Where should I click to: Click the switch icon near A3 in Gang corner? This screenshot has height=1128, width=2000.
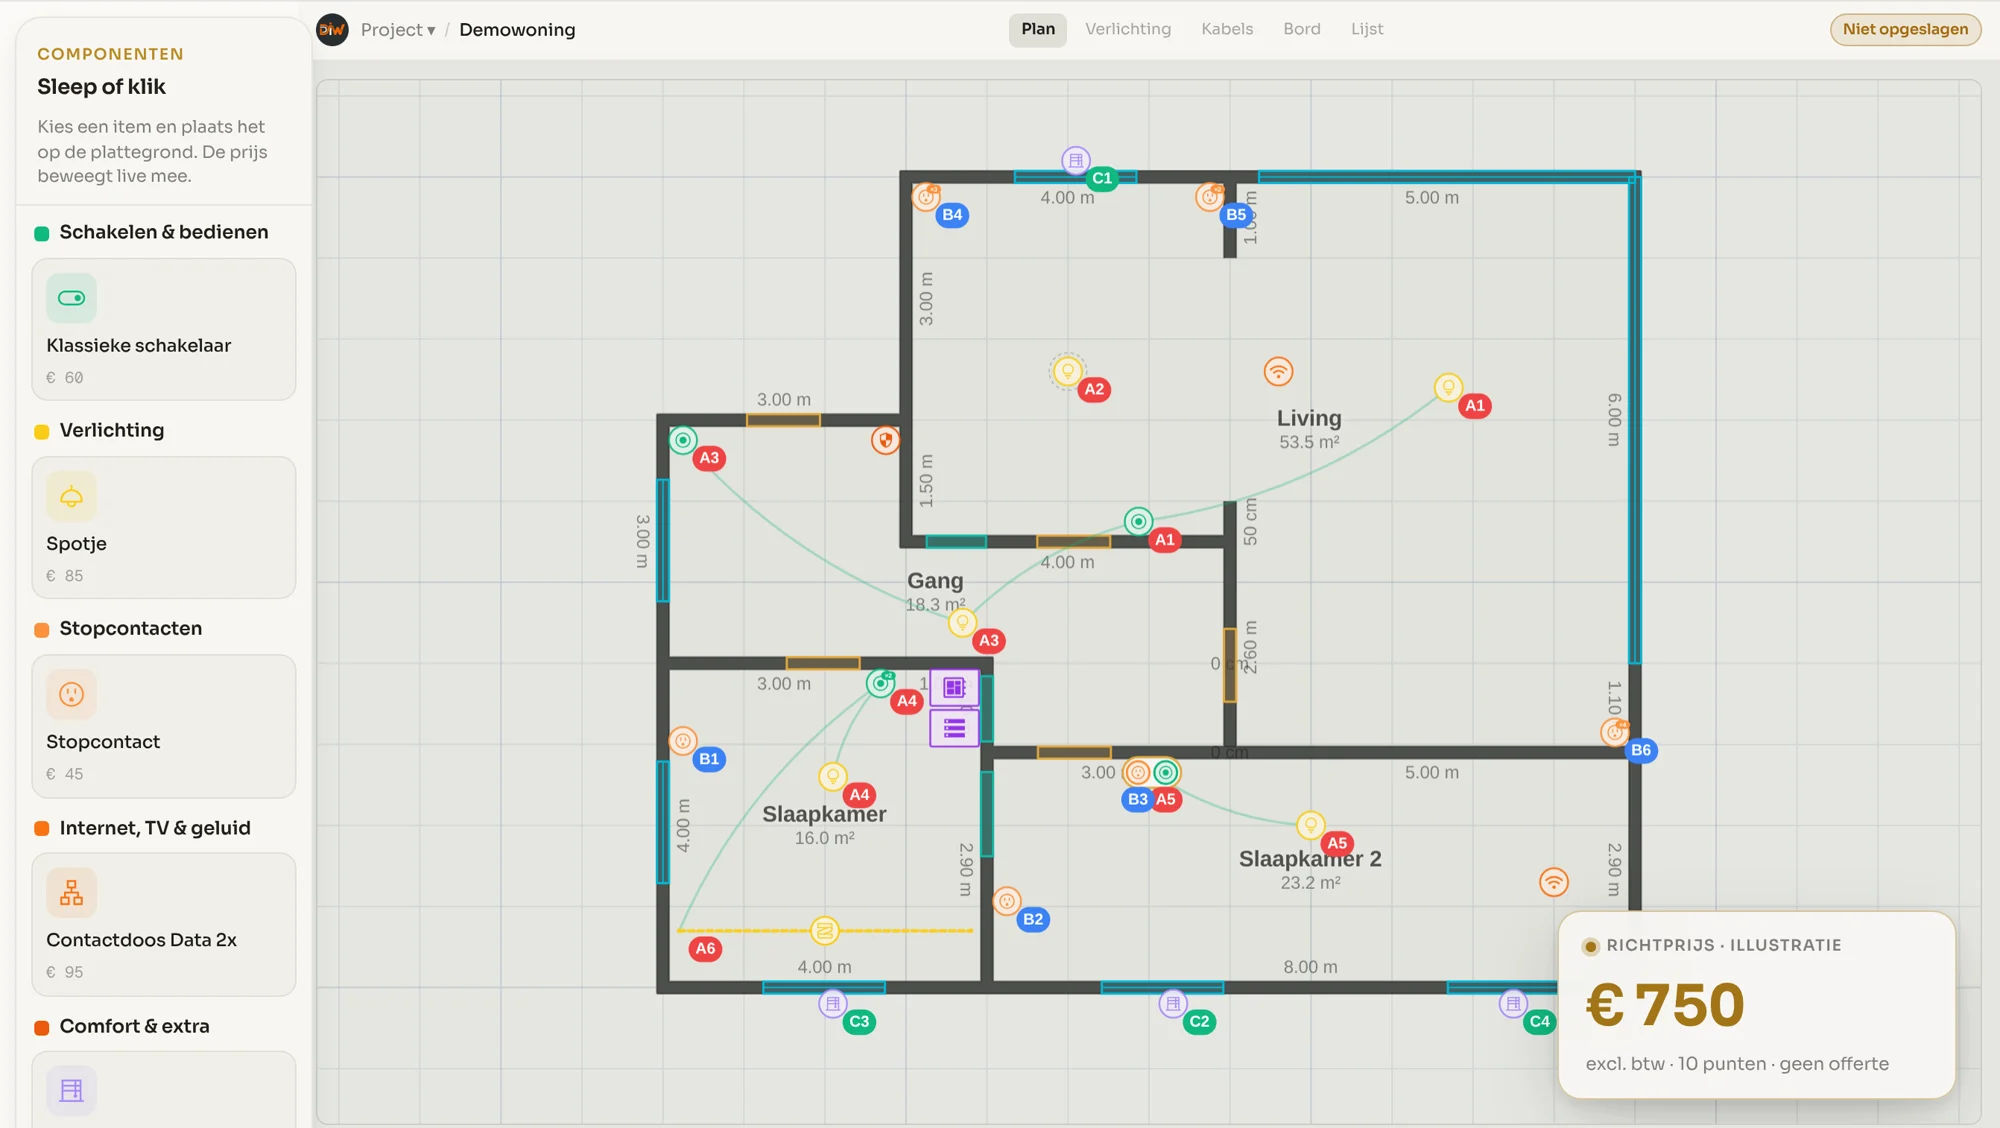pos(683,440)
